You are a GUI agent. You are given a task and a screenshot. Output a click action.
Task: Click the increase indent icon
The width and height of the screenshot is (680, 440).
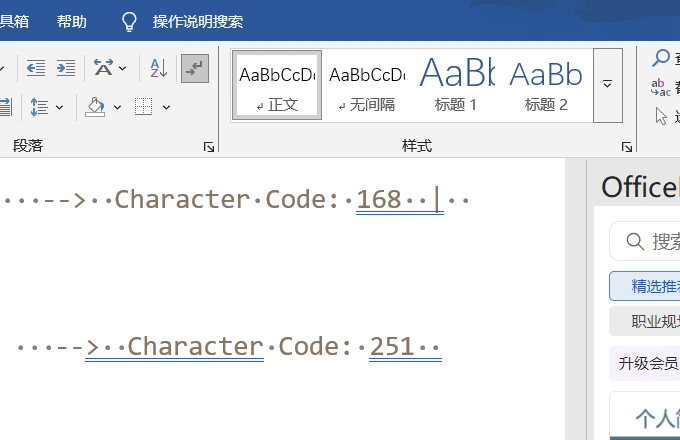(66, 68)
